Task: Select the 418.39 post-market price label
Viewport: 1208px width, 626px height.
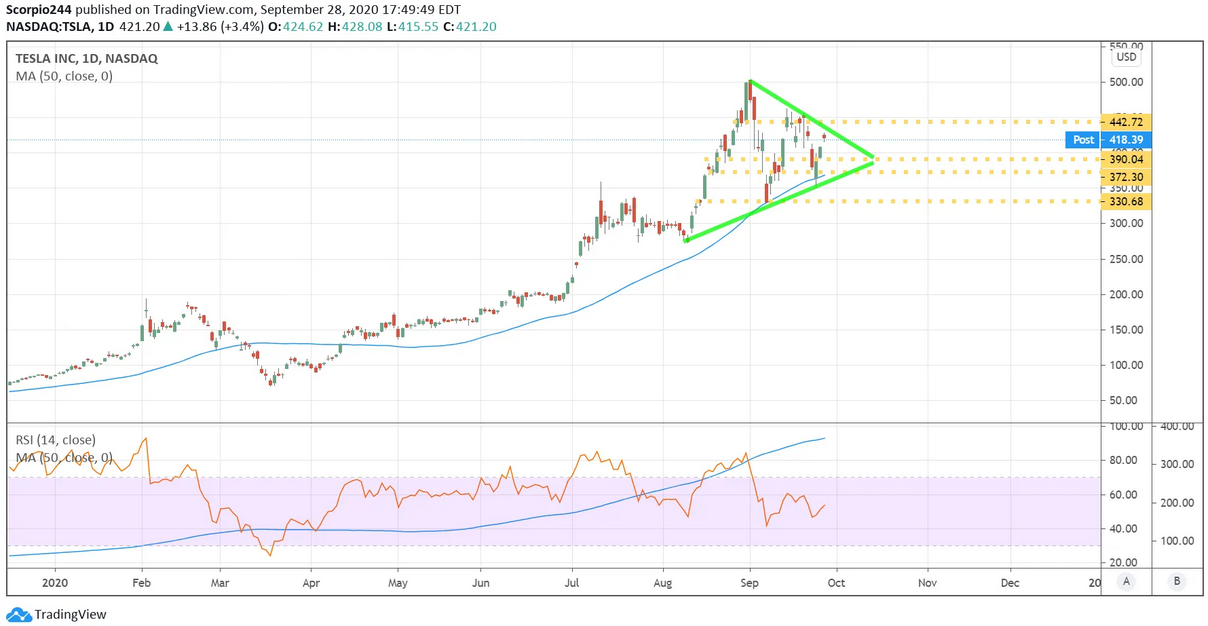Action: click(x=1128, y=140)
